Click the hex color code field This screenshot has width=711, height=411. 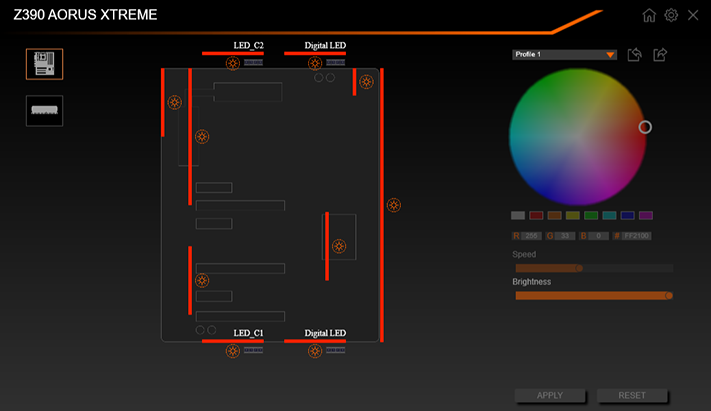pyautogui.click(x=637, y=236)
